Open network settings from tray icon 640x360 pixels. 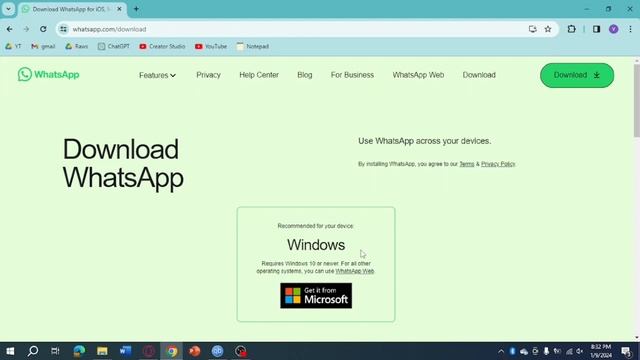pos(569,351)
